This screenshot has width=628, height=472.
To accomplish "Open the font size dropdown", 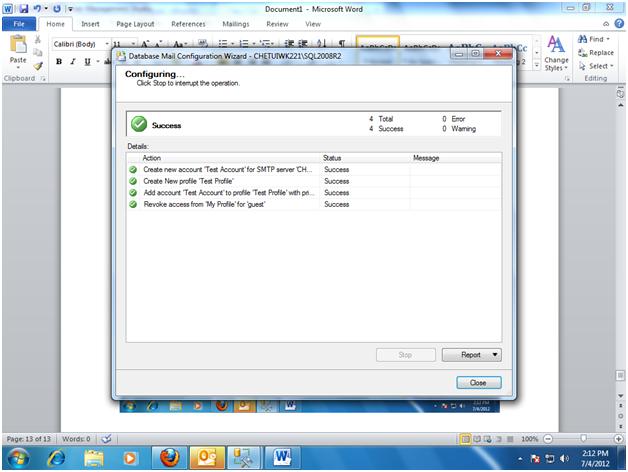I will pyautogui.click(x=133, y=44).
